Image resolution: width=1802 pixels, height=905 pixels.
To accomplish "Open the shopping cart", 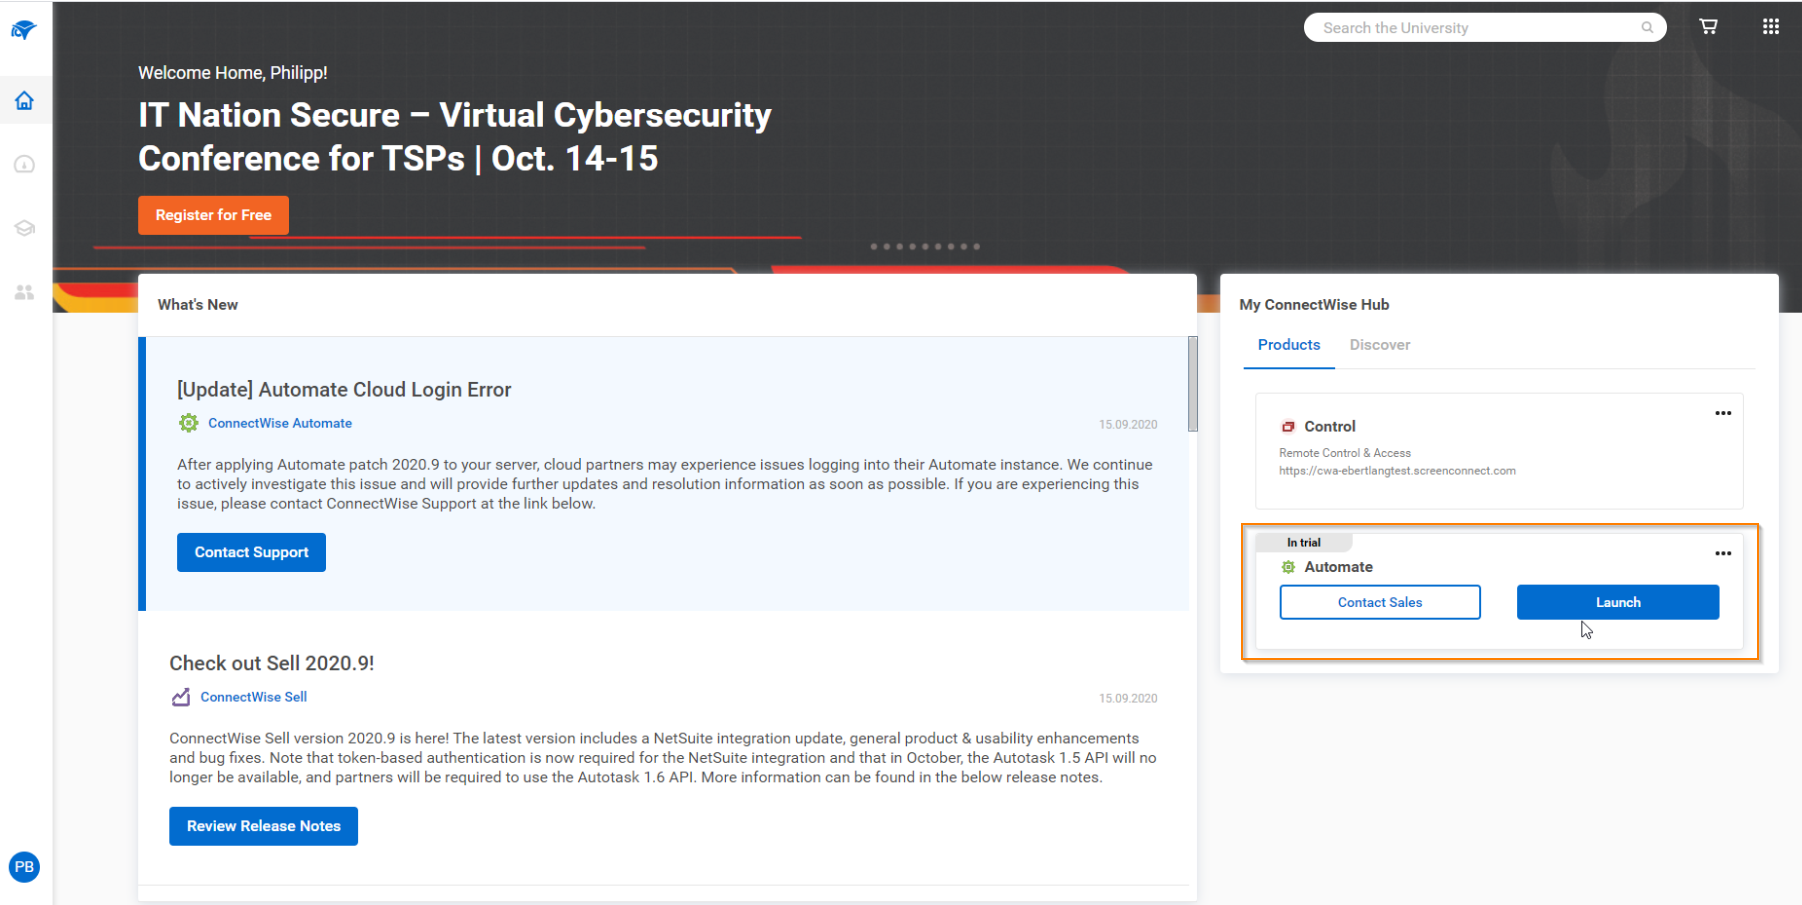I will click(1708, 27).
